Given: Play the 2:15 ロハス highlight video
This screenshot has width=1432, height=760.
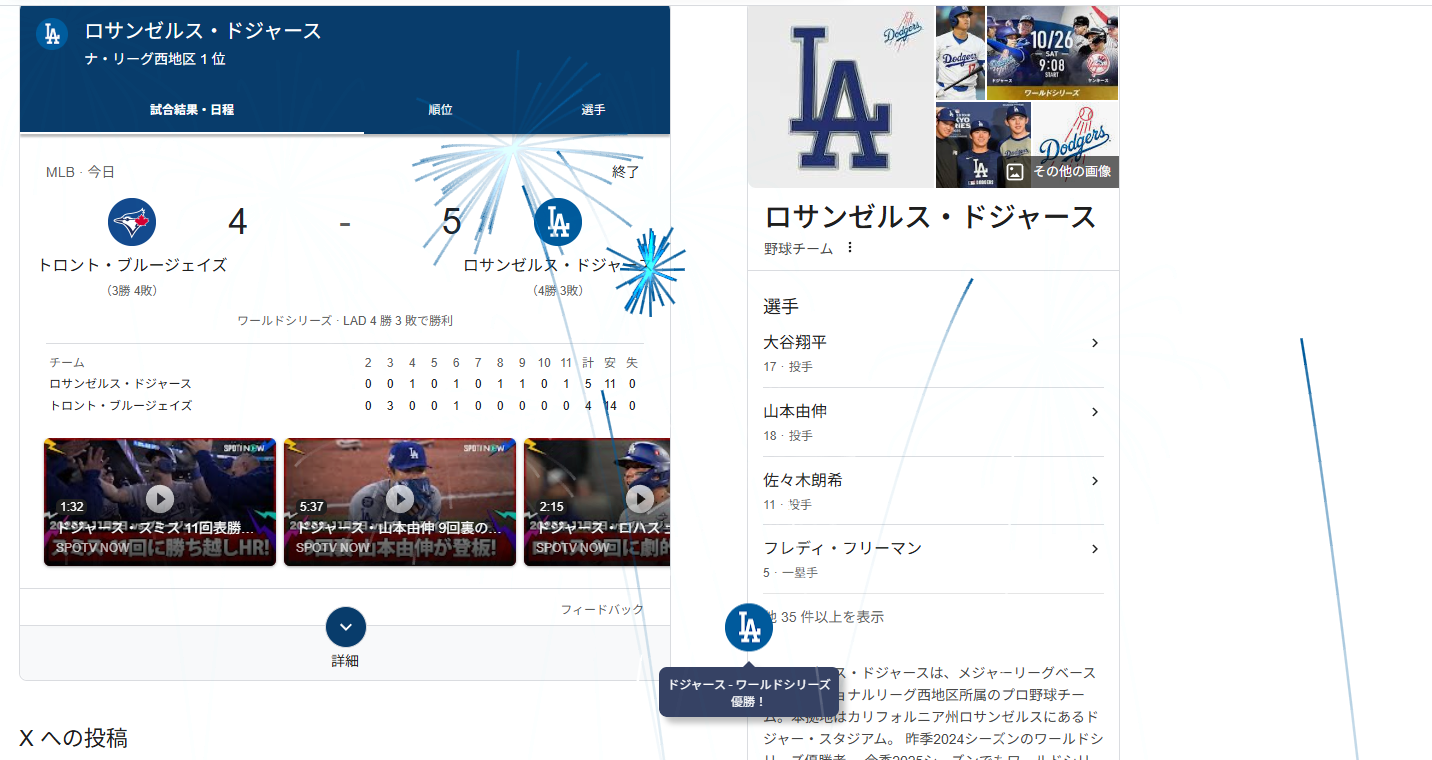Looking at the screenshot, I should [638, 499].
